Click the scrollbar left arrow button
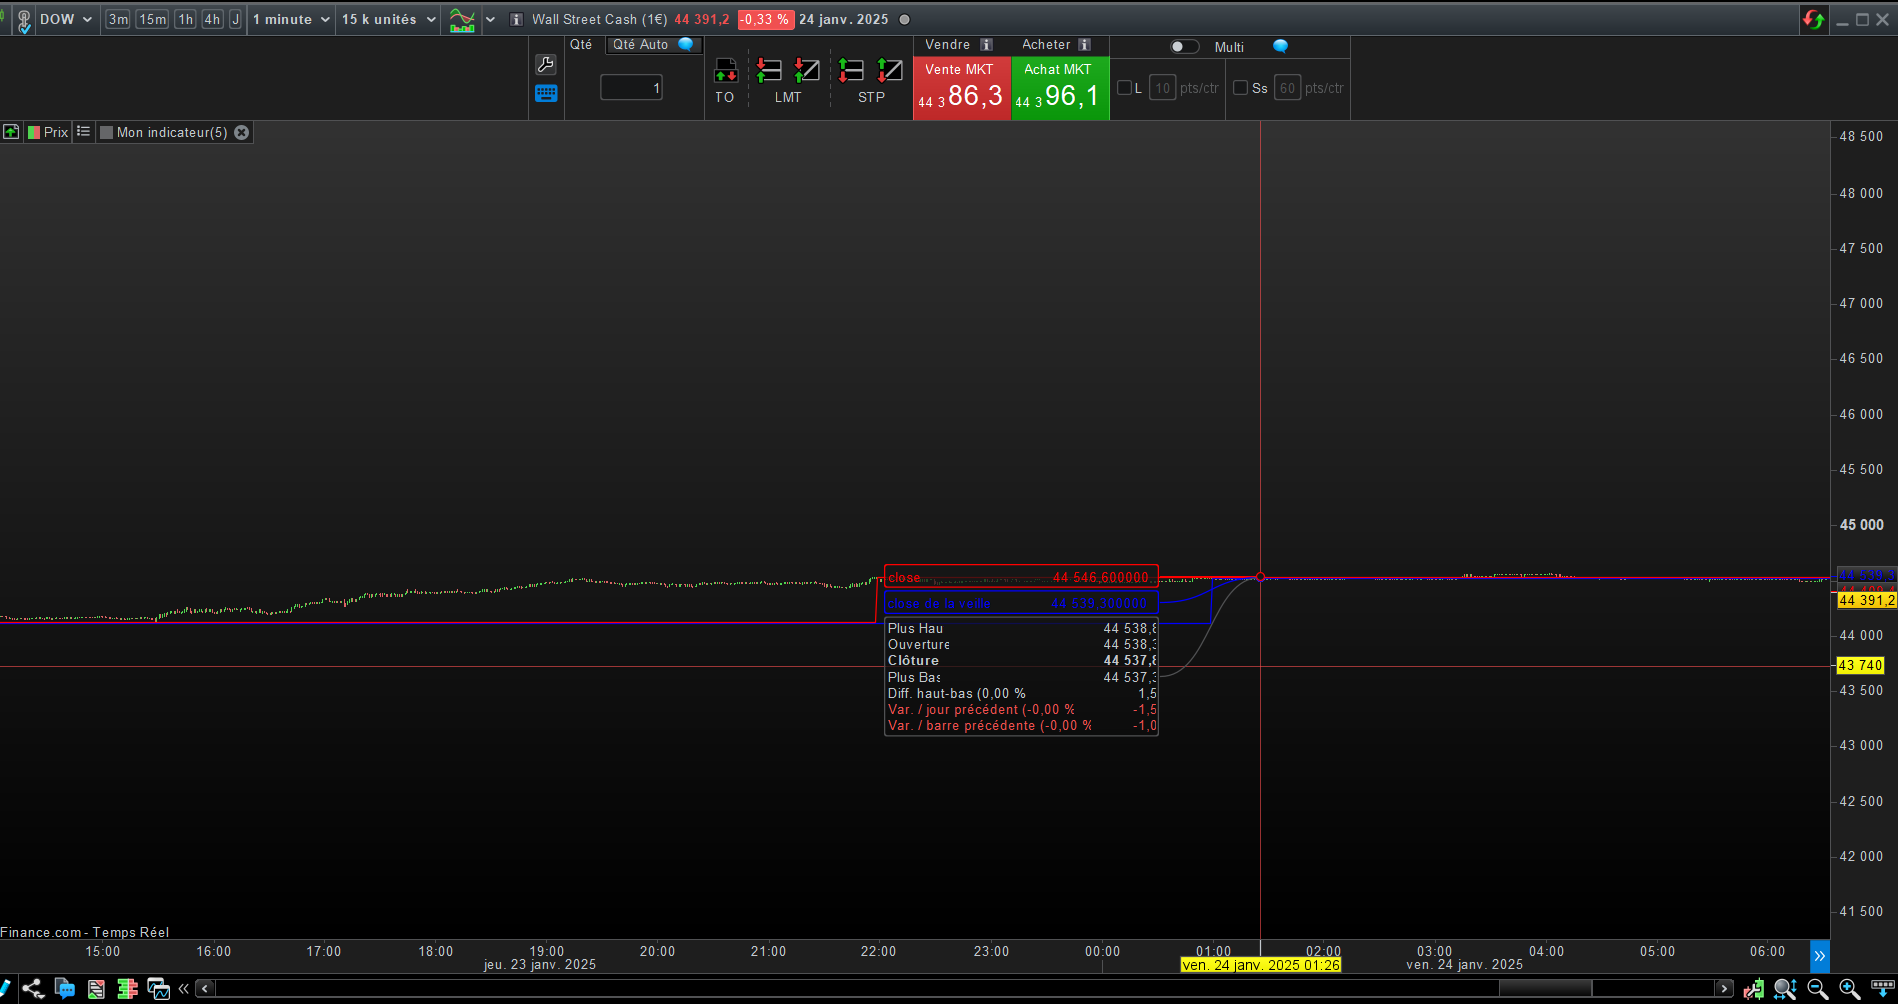This screenshot has height=1004, width=1898. coord(205,989)
